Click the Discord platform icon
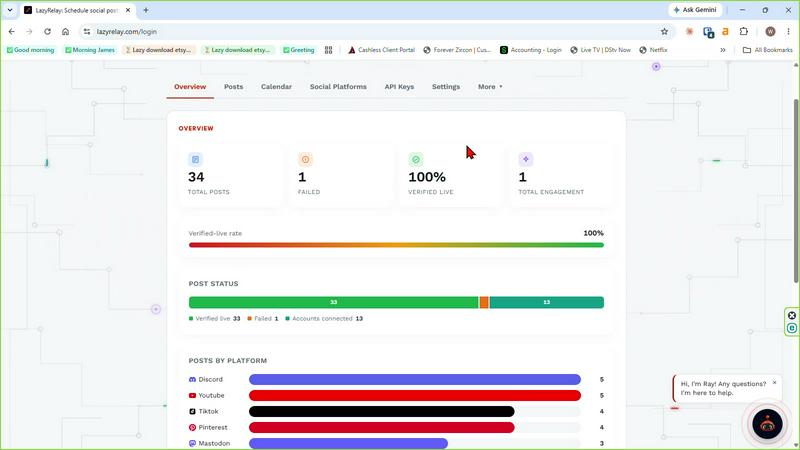Image resolution: width=800 pixels, height=450 pixels. pos(192,380)
